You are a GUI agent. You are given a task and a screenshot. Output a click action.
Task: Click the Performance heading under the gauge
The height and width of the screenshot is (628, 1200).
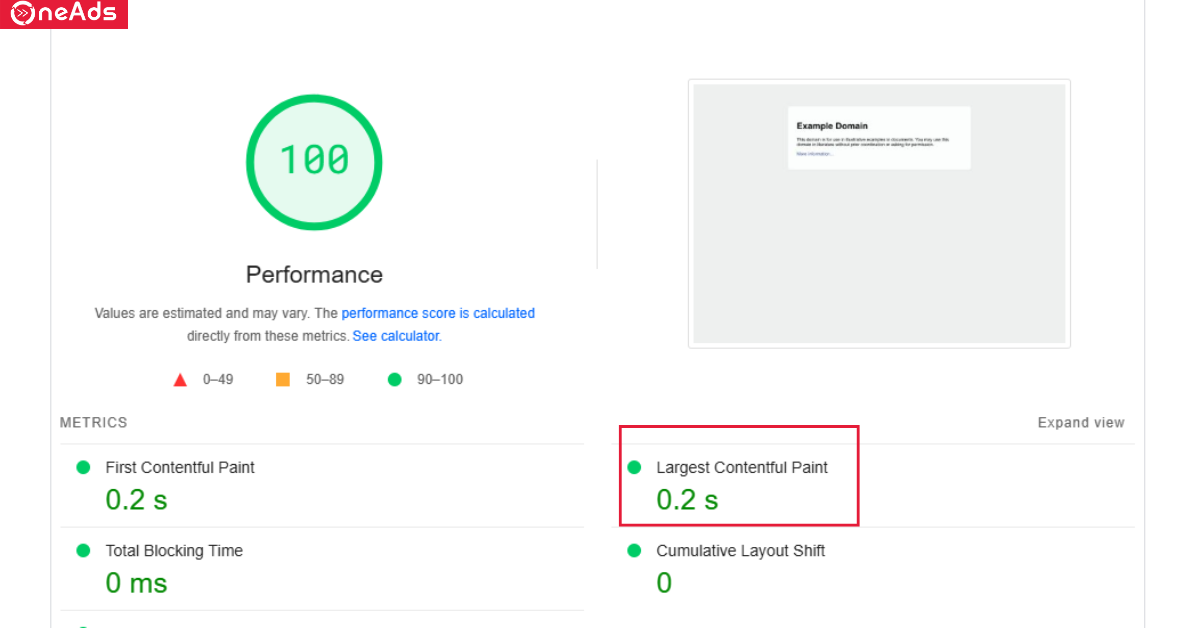(314, 275)
